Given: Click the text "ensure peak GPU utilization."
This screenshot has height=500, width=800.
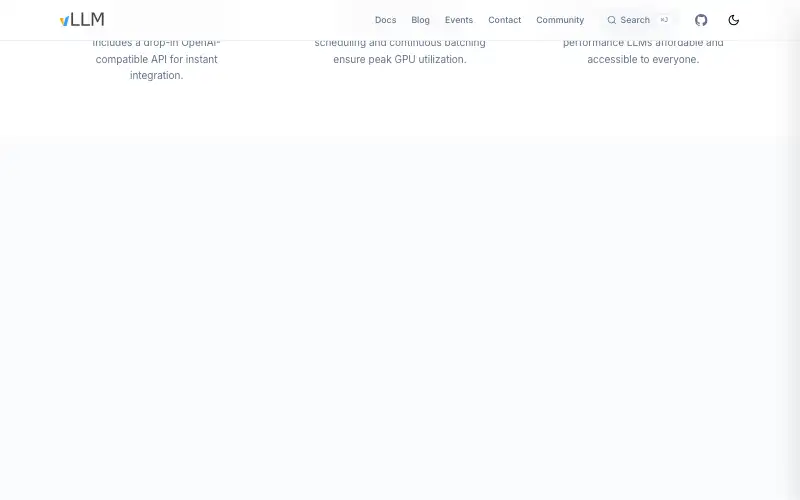Looking at the screenshot, I should click(x=400, y=59).
